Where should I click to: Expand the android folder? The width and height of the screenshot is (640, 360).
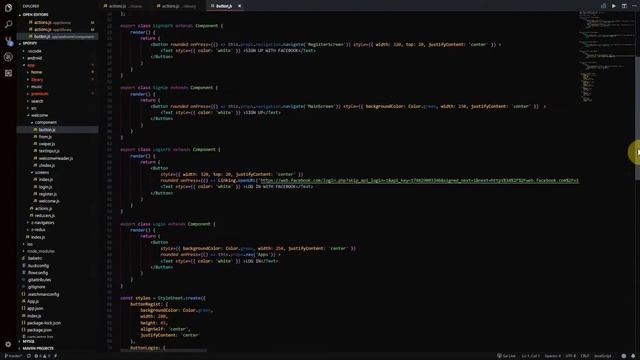coord(34,58)
